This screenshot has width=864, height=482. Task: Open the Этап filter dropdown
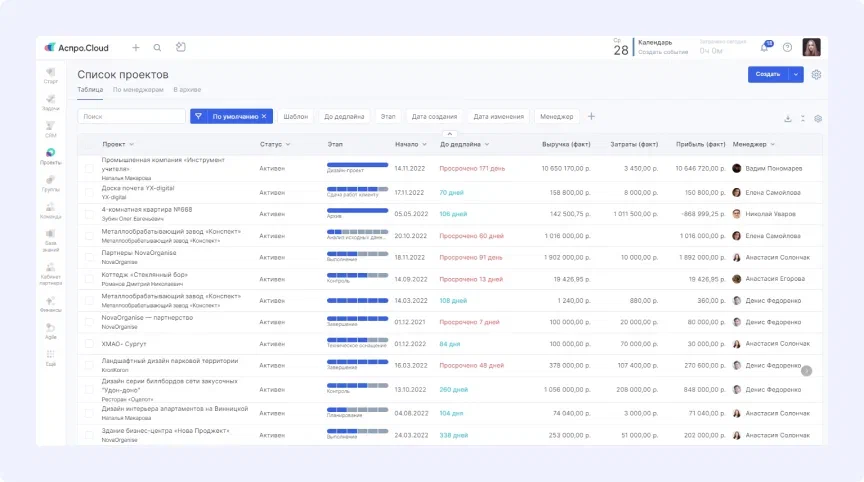[x=388, y=116]
